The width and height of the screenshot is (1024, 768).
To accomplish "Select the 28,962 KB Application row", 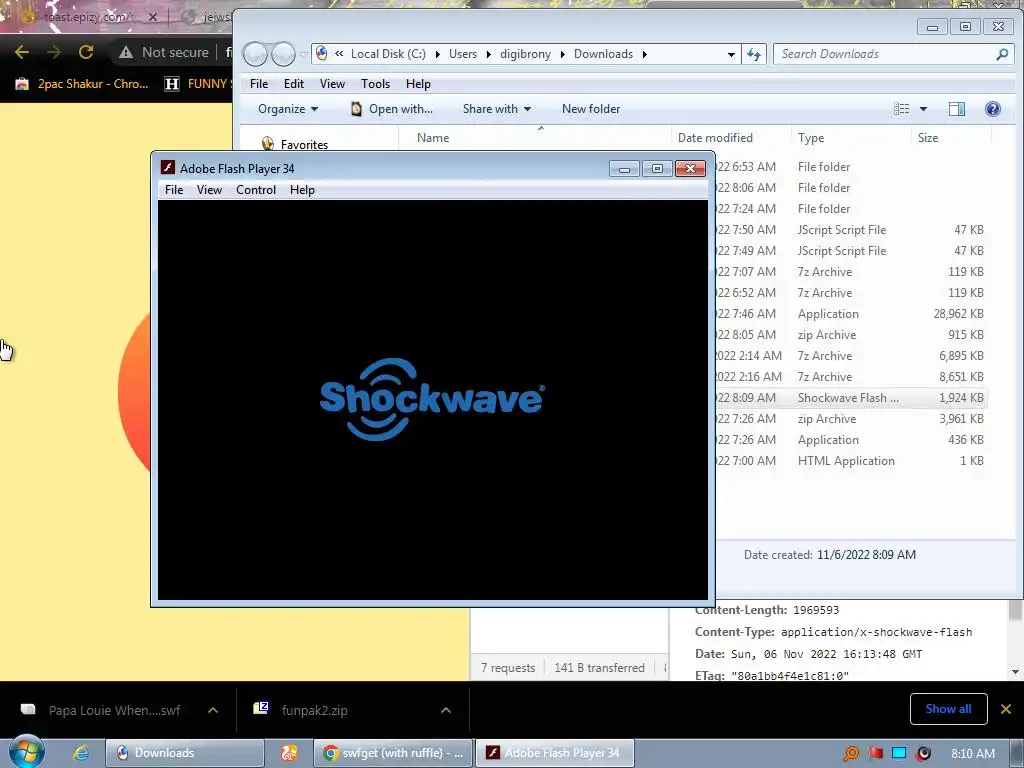I will [x=850, y=313].
